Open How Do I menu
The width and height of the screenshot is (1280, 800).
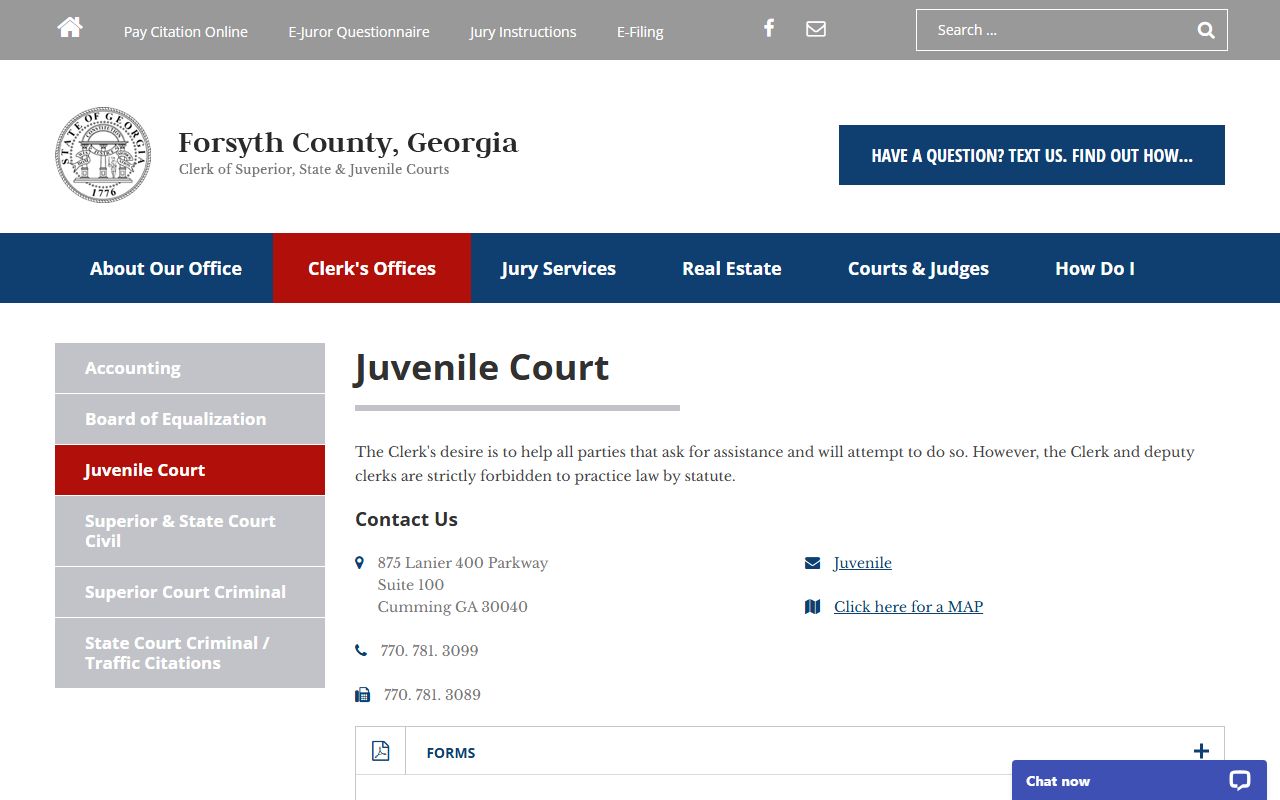click(1095, 268)
